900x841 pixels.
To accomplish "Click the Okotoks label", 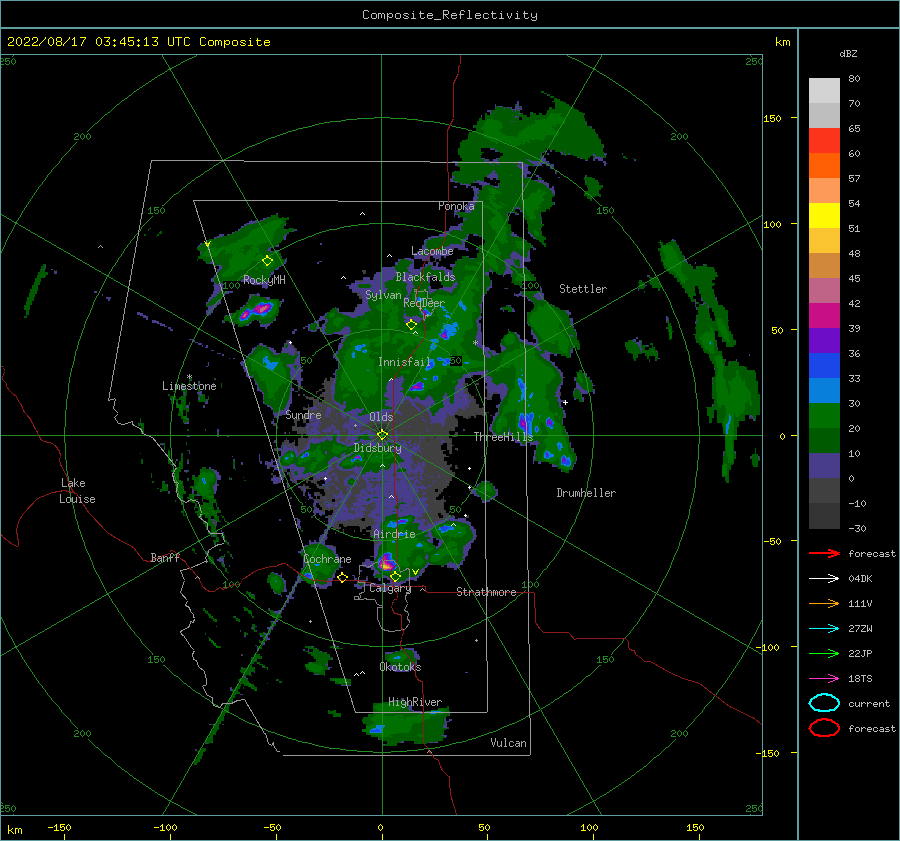I will pyautogui.click(x=400, y=667).
